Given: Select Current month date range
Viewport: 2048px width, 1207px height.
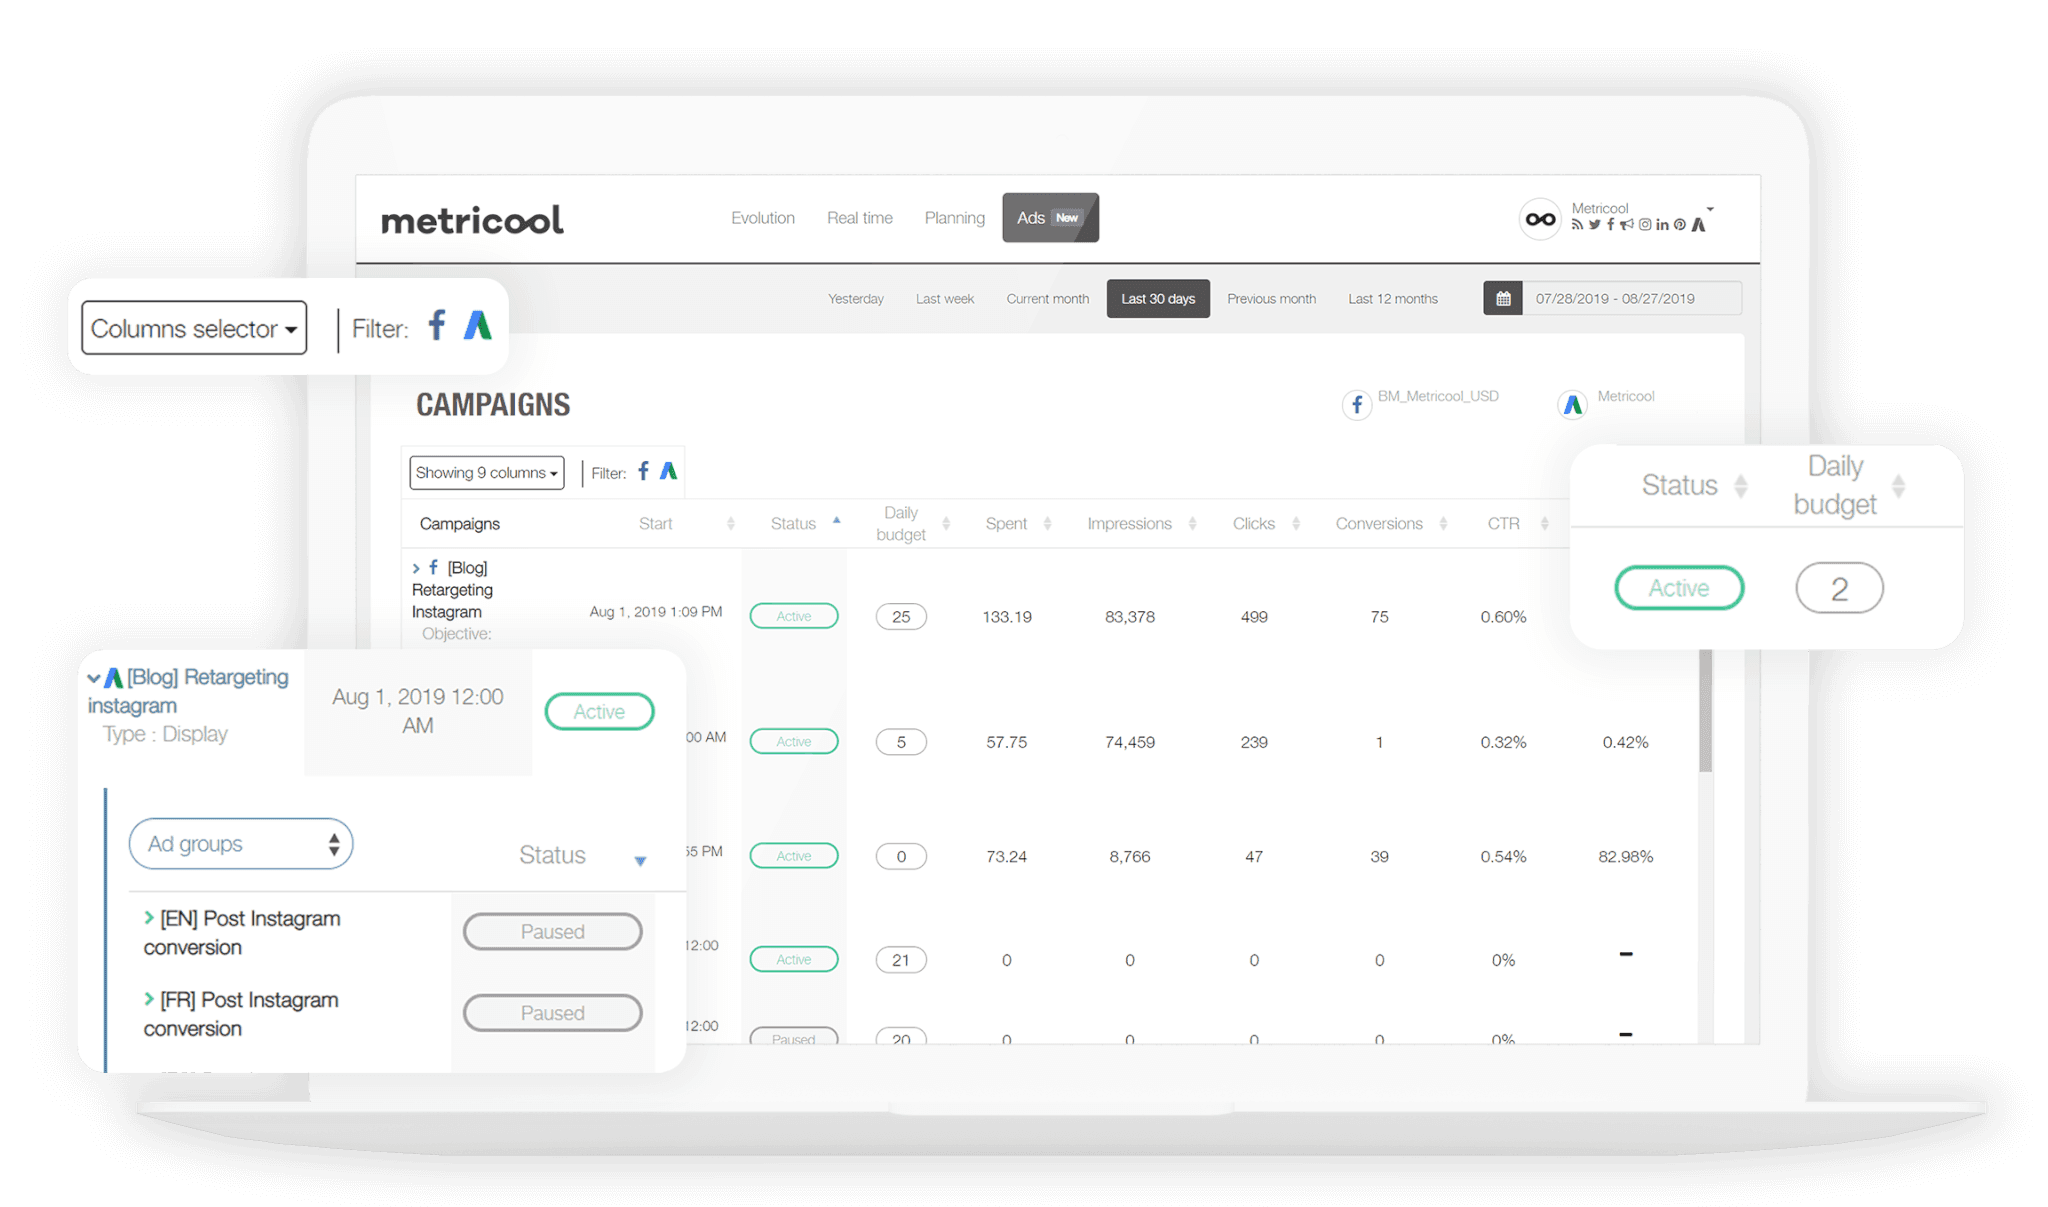Looking at the screenshot, I should (1047, 299).
